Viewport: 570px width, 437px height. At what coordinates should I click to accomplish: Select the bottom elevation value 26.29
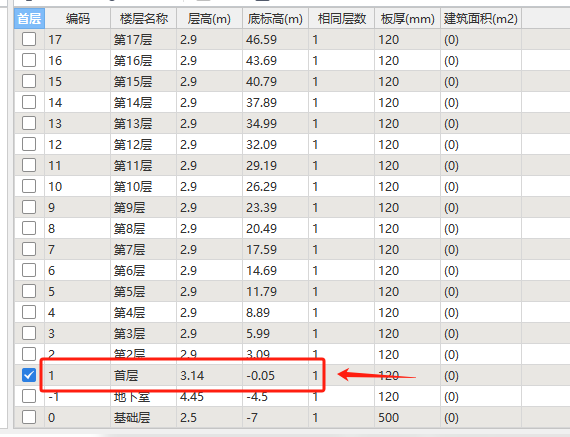coord(261,187)
